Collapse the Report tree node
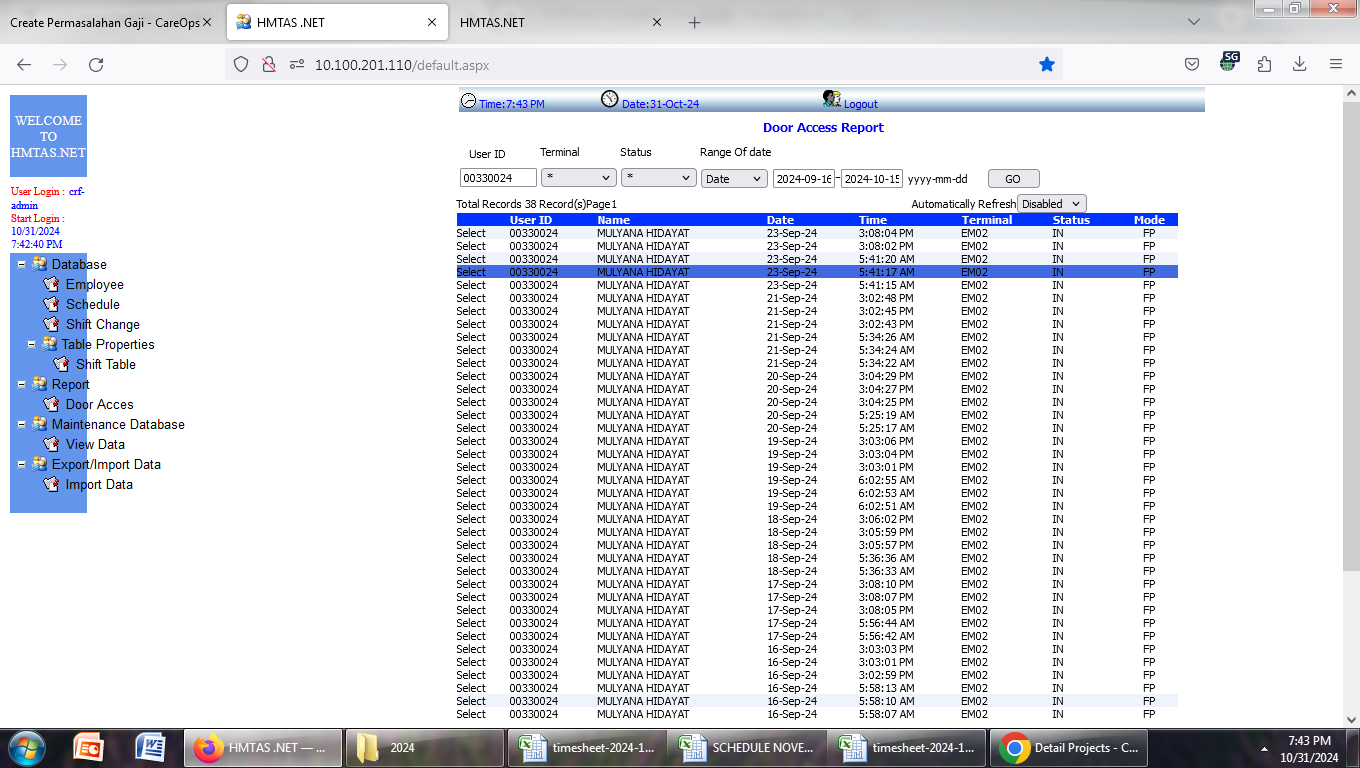The image size is (1360, 768). pos(21,384)
